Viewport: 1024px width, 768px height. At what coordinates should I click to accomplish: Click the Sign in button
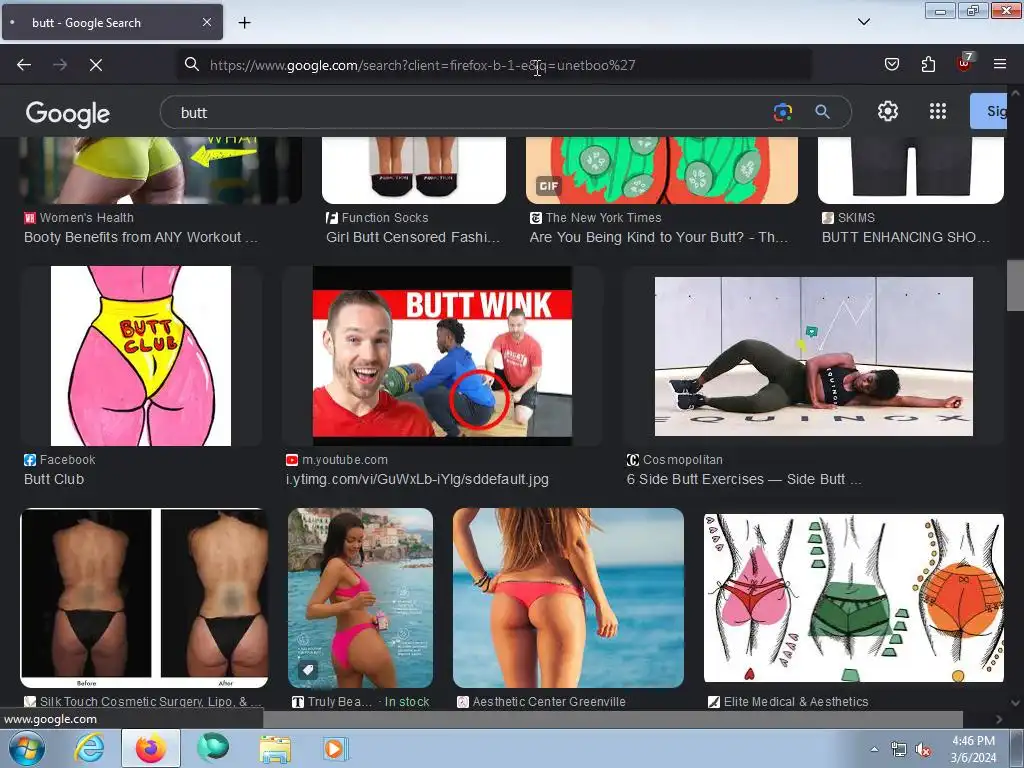pos(989,111)
